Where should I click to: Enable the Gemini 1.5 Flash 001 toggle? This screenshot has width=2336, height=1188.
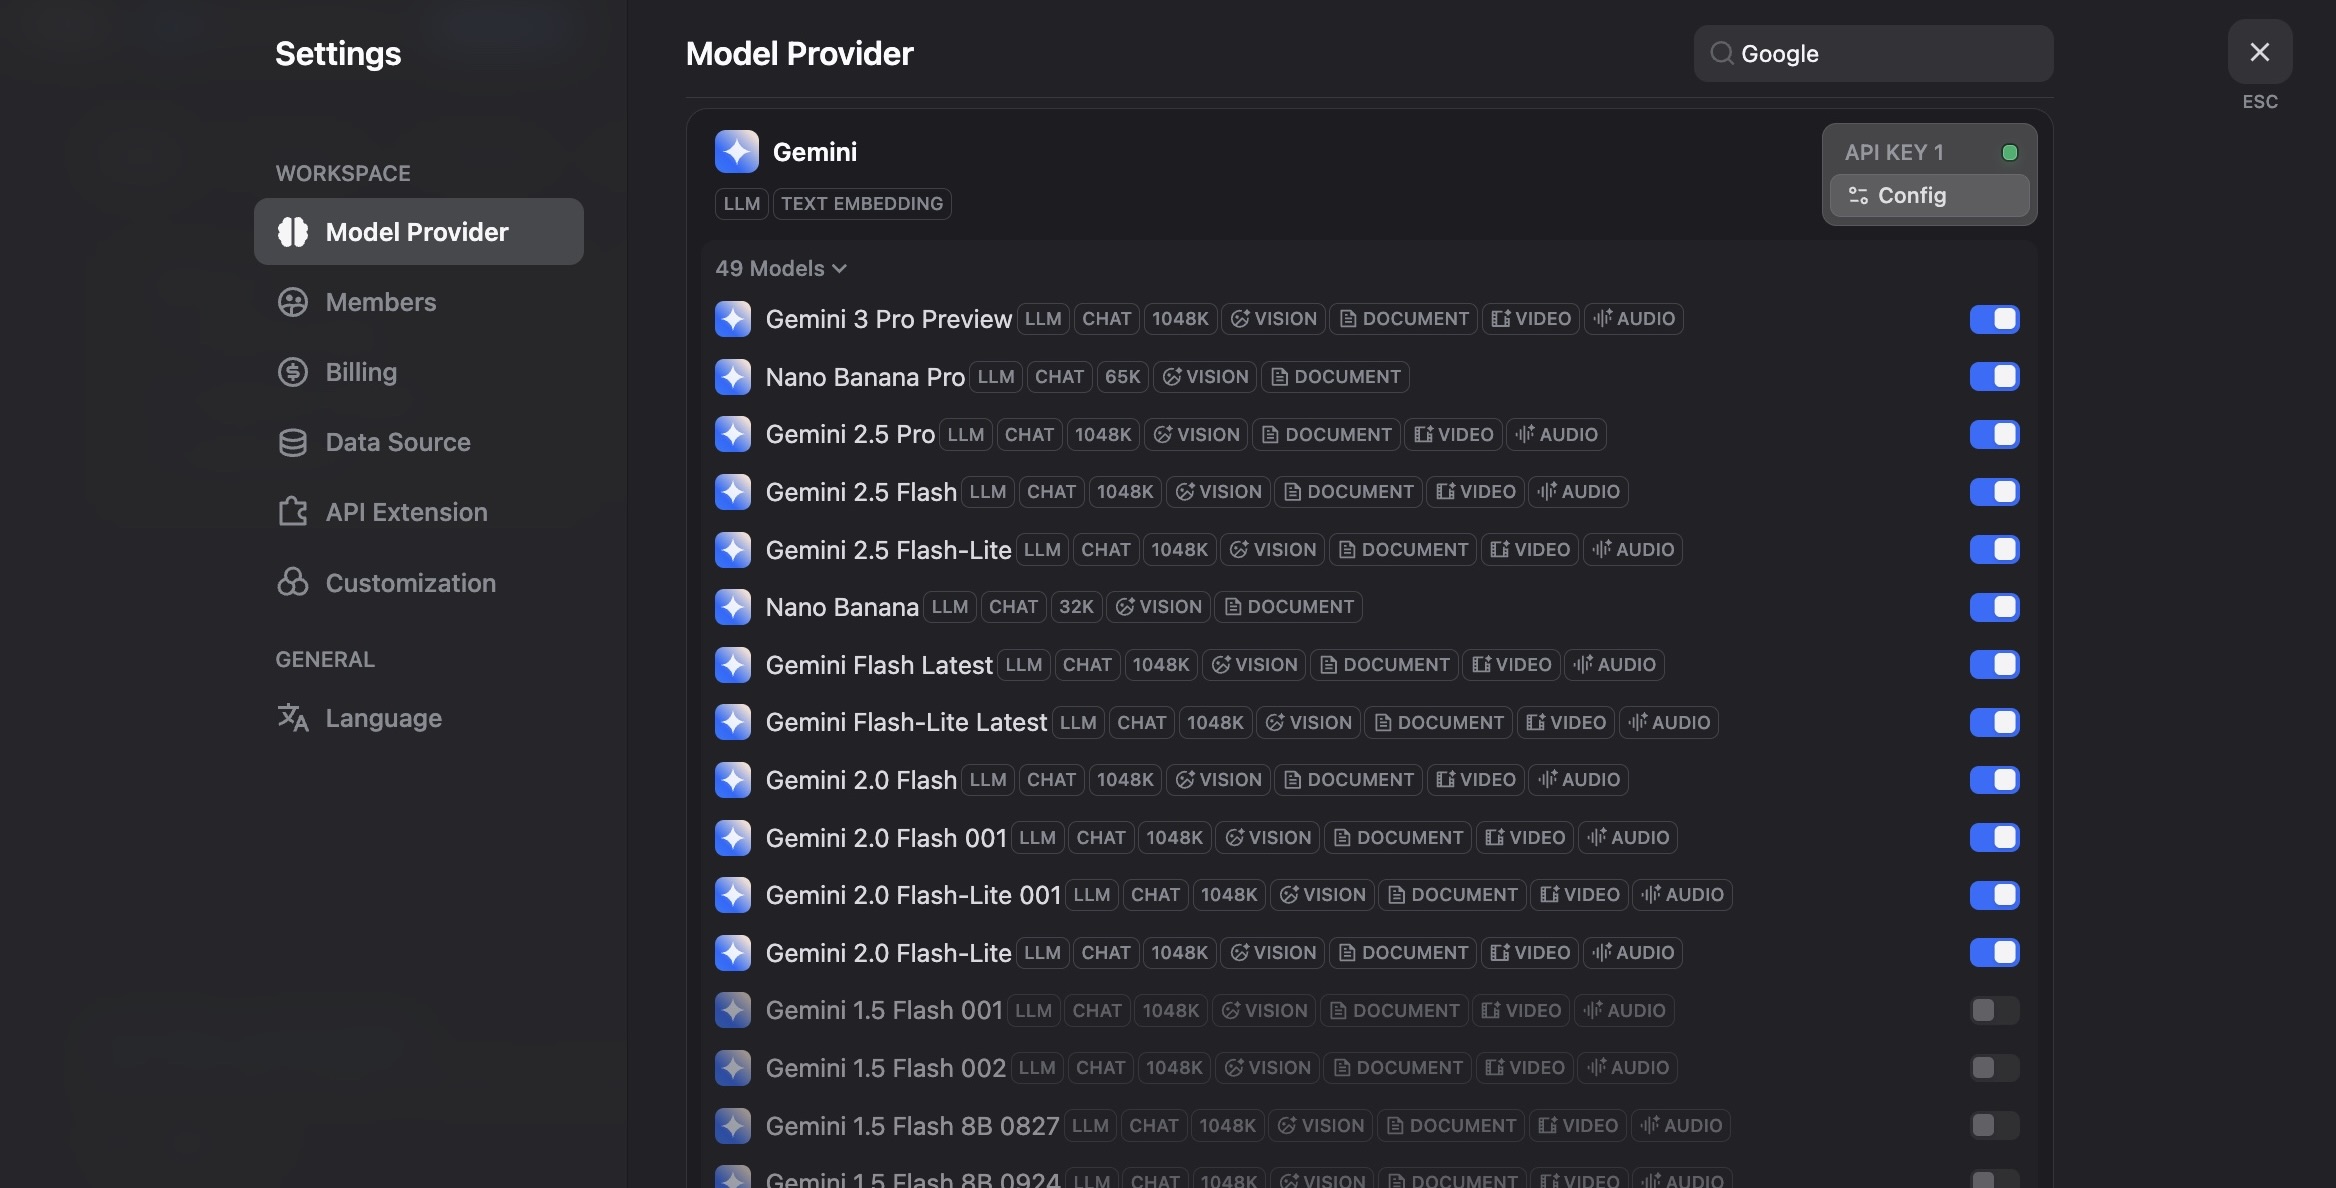(1994, 1010)
